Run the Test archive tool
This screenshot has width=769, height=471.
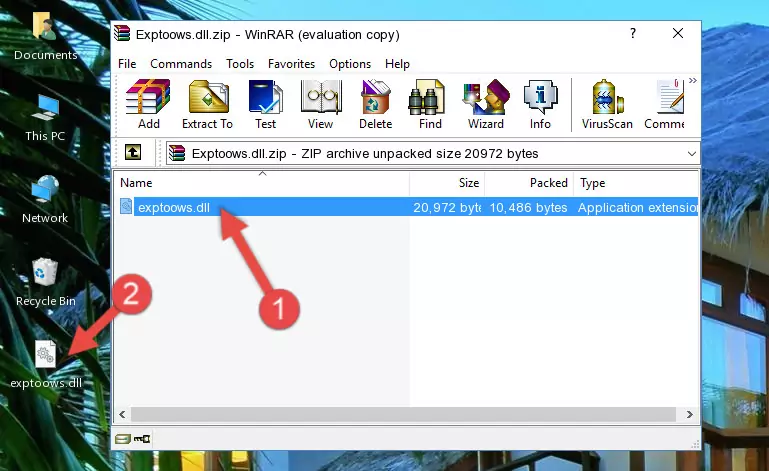[x=265, y=105]
